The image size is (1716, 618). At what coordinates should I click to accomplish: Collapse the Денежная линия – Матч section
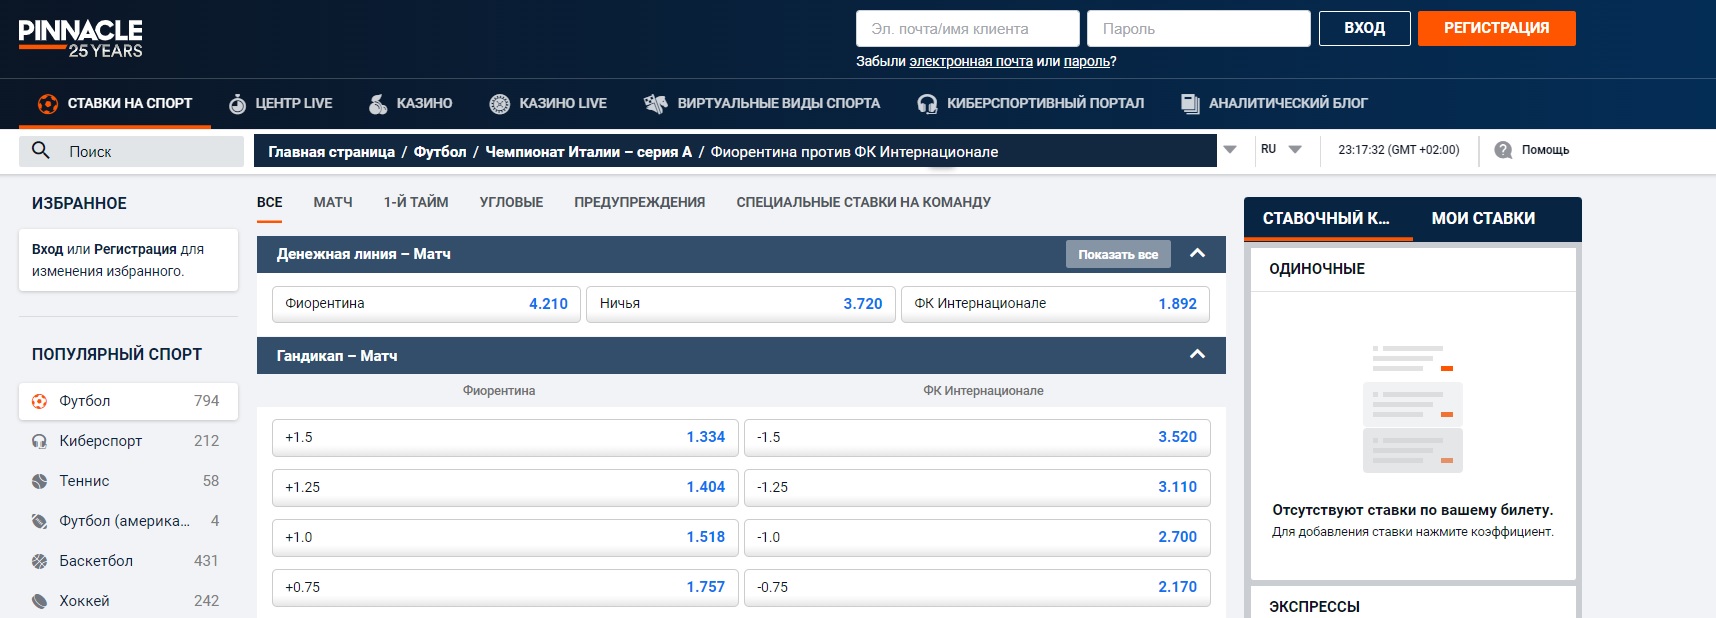pos(1197,254)
